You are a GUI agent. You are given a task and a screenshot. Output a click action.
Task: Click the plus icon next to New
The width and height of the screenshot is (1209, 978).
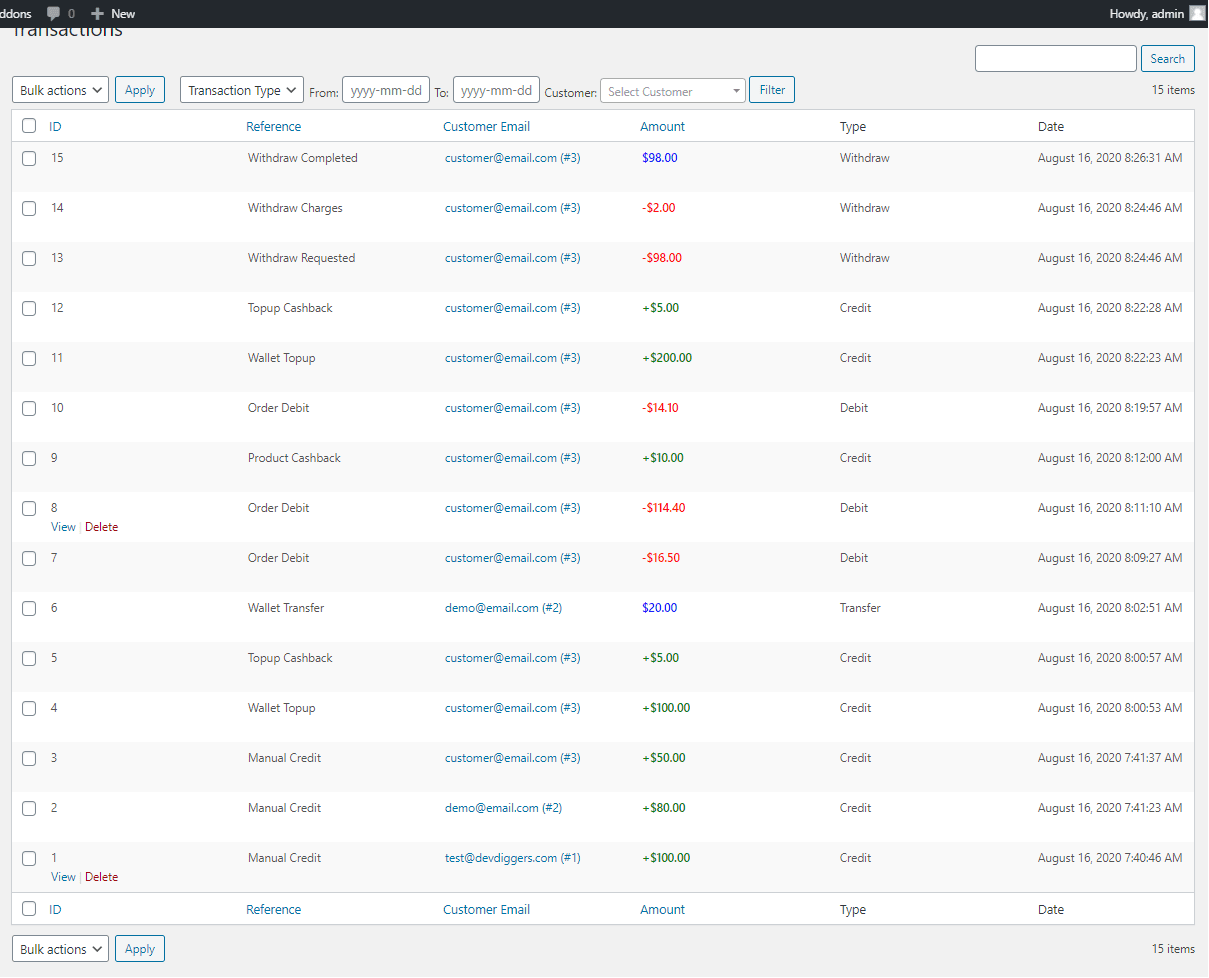(95, 13)
